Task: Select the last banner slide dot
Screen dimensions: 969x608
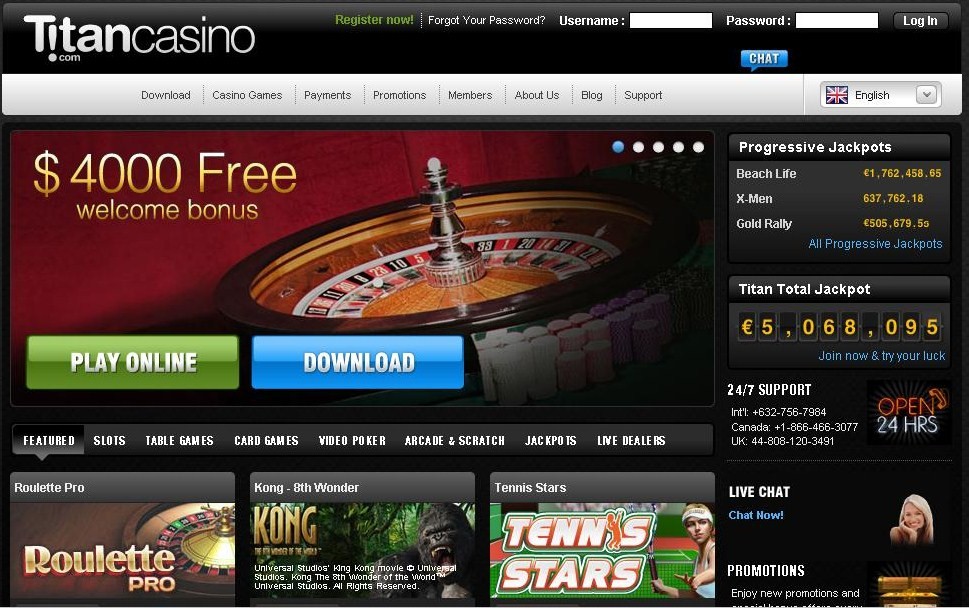Action: (698, 147)
